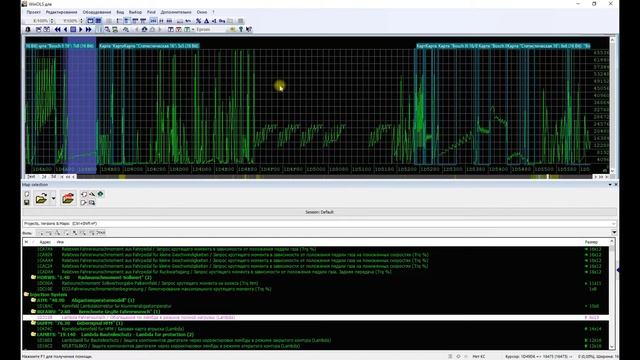Open the Проект menu
640x360 pixels.
click(x=33, y=12)
